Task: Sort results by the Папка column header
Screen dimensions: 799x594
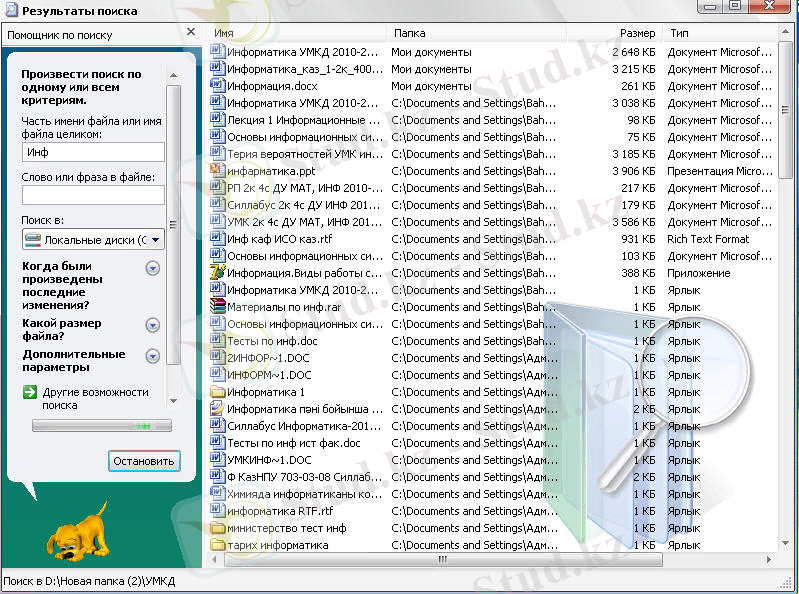Action: 470,33
